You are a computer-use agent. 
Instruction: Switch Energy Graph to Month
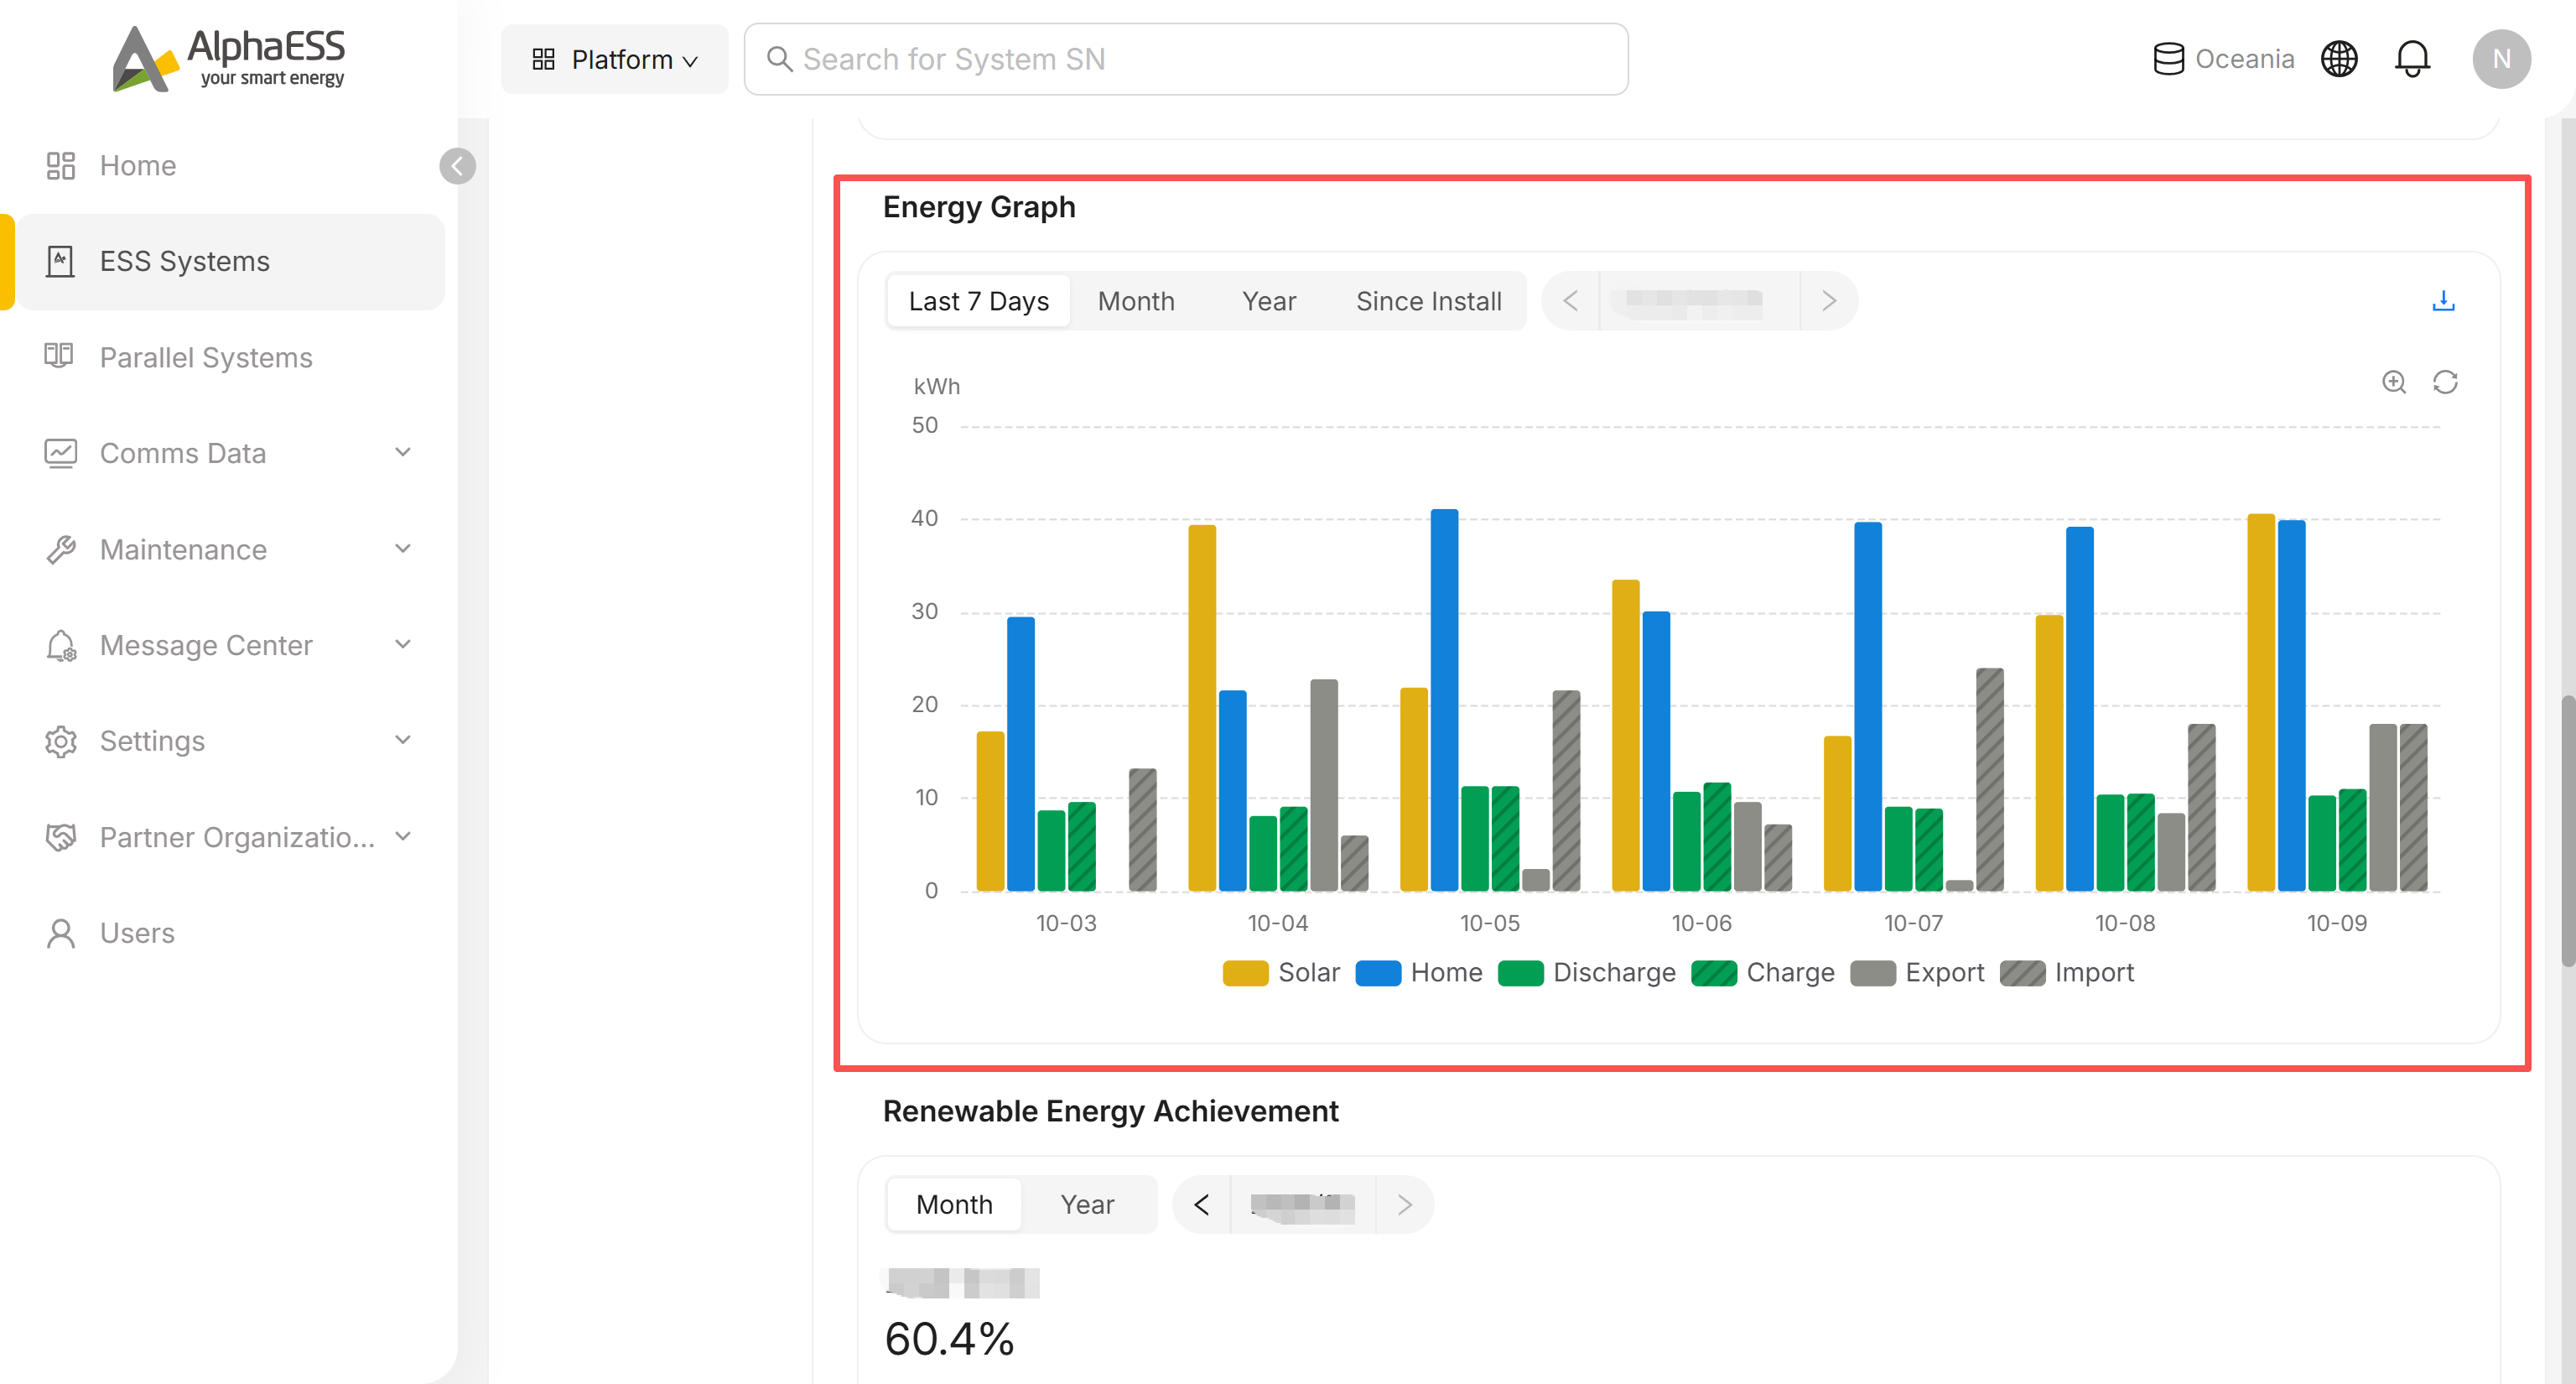tap(1136, 301)
